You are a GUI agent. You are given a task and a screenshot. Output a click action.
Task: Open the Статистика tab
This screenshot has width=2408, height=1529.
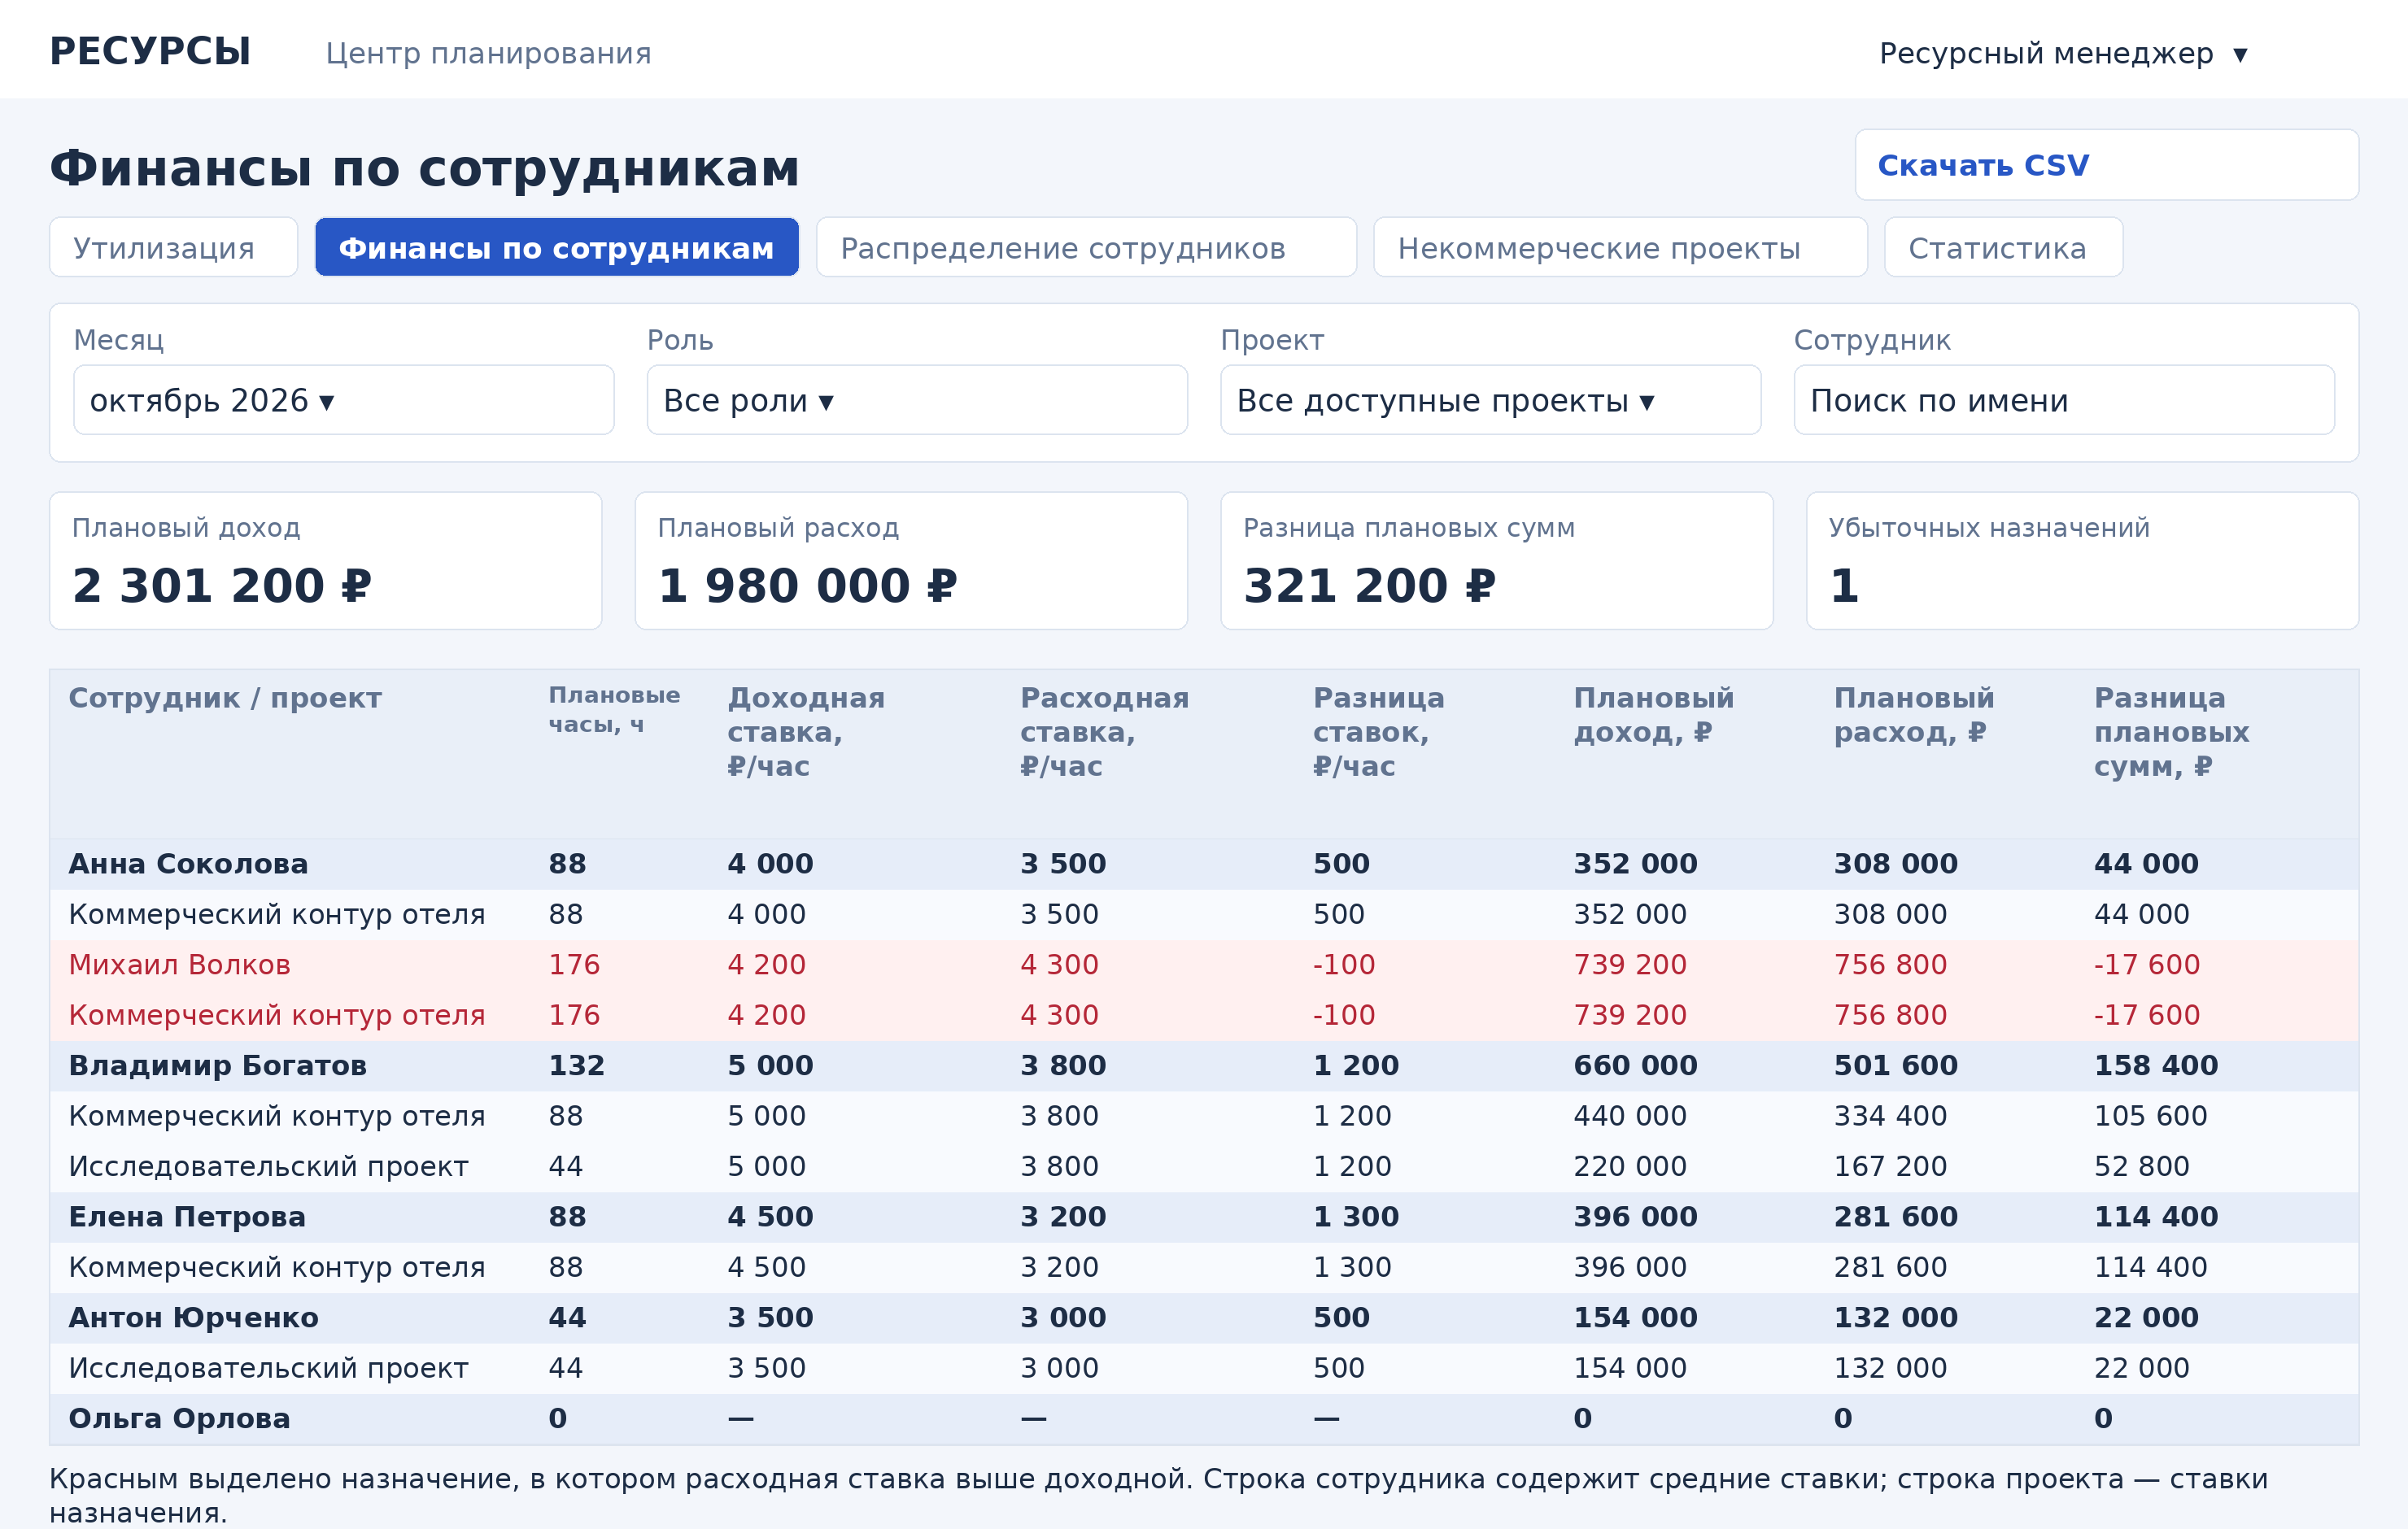(x=2003, y=247)
